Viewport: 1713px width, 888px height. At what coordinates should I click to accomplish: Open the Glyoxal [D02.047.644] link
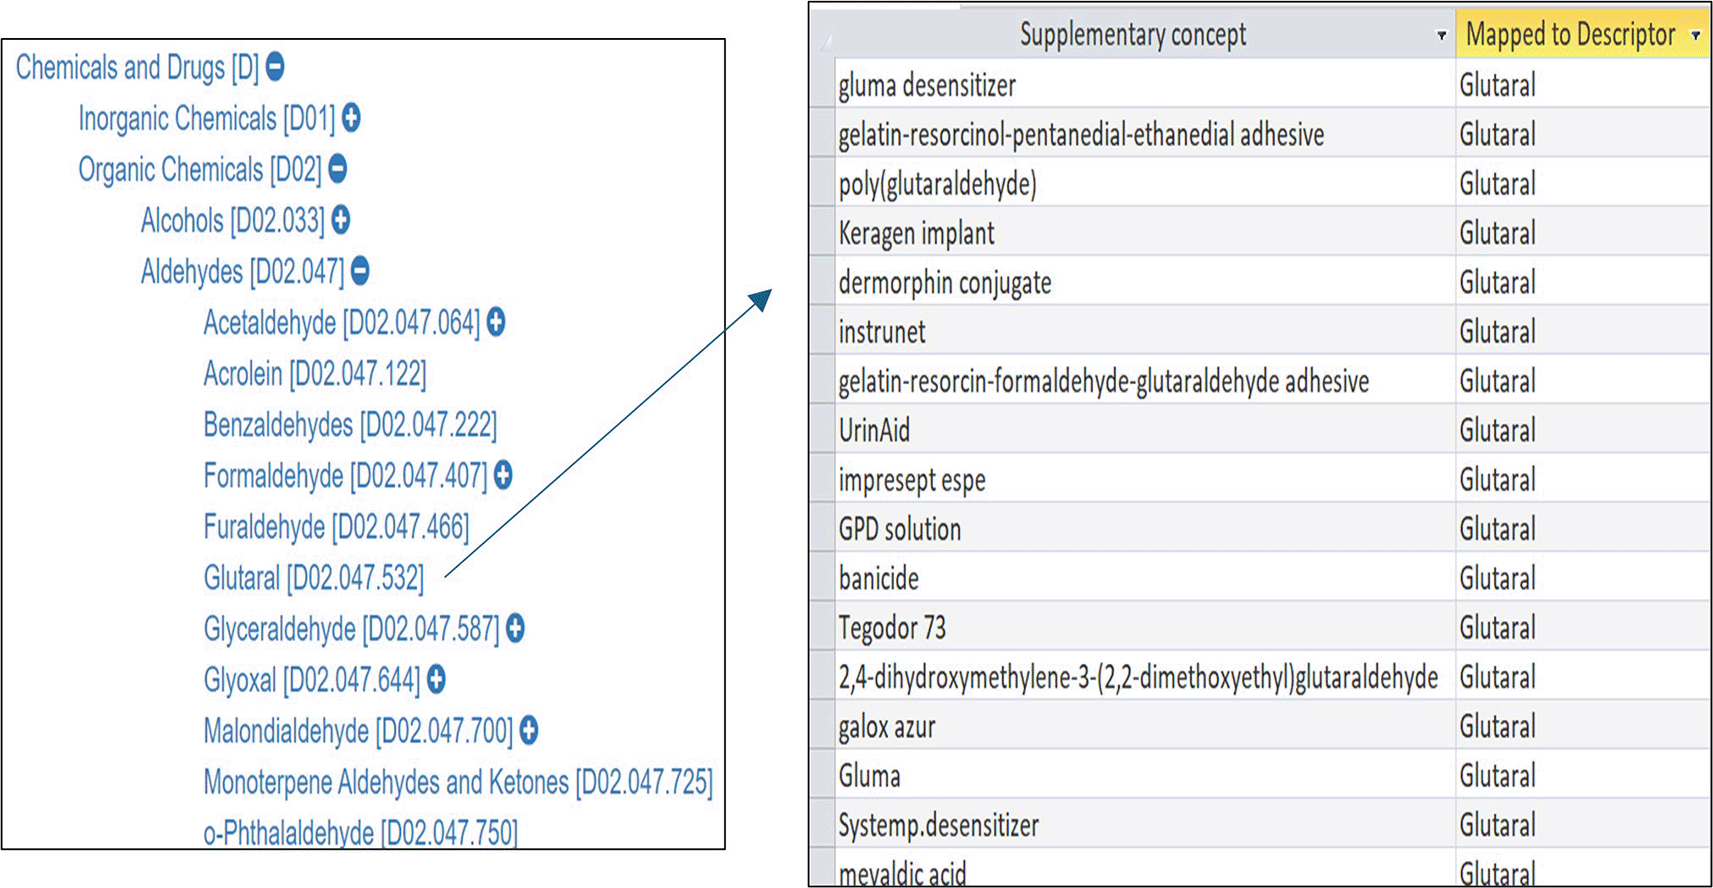tap(312, 680)
